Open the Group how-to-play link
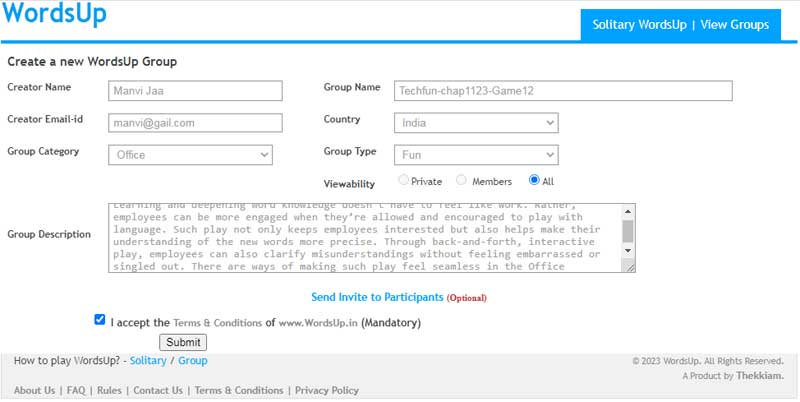Image resolution: width=800 pixels, height=402 pixels. coord(192,361)
